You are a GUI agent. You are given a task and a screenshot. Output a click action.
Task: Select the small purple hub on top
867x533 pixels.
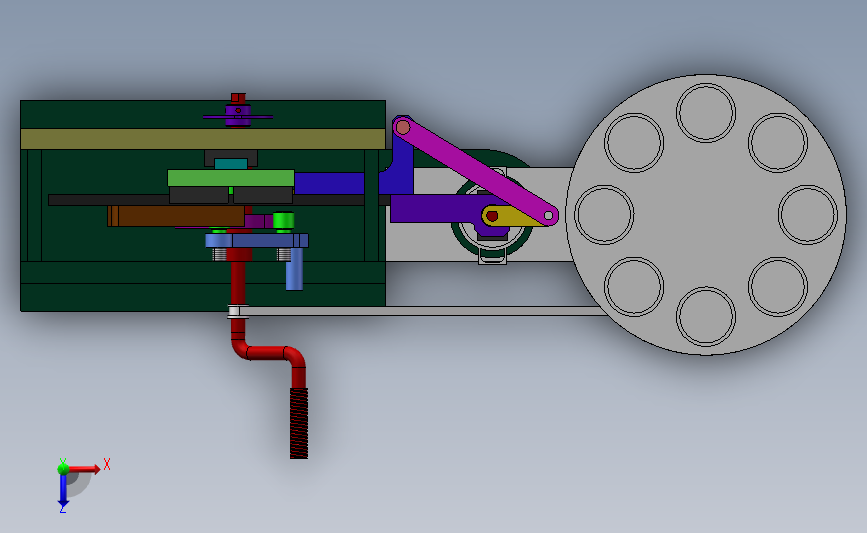pos(238,116)
